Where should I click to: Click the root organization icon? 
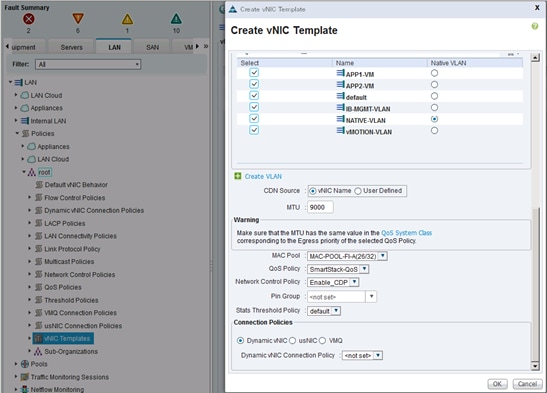click(32, 172)
